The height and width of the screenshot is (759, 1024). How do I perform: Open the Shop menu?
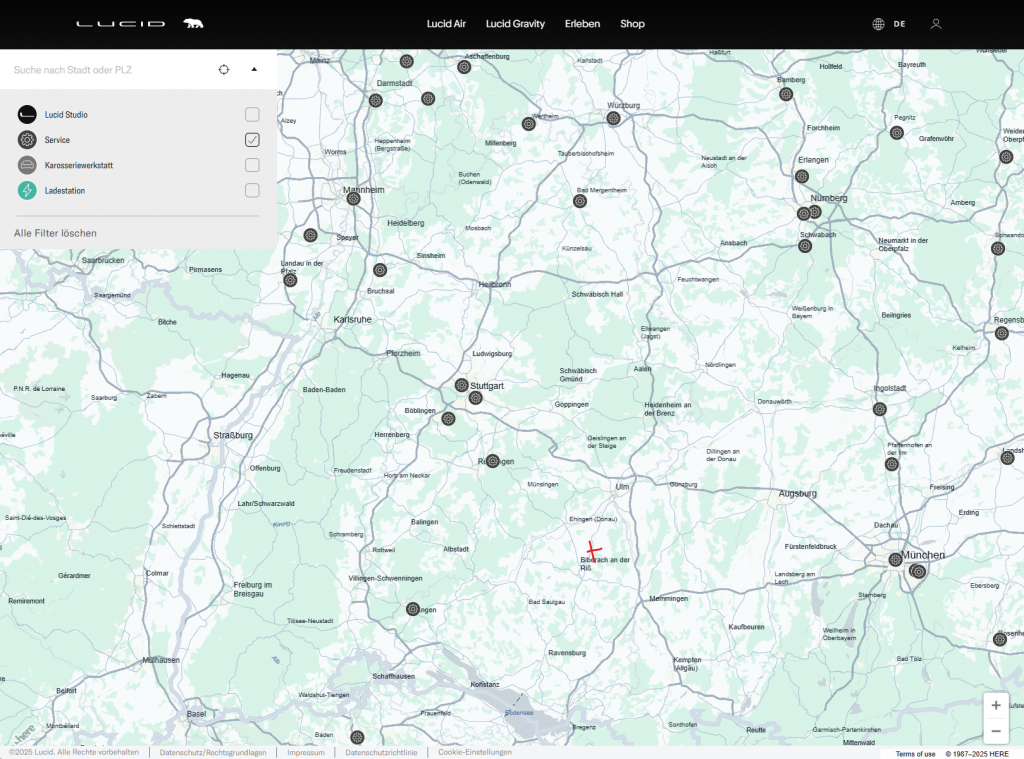point(632,24)
